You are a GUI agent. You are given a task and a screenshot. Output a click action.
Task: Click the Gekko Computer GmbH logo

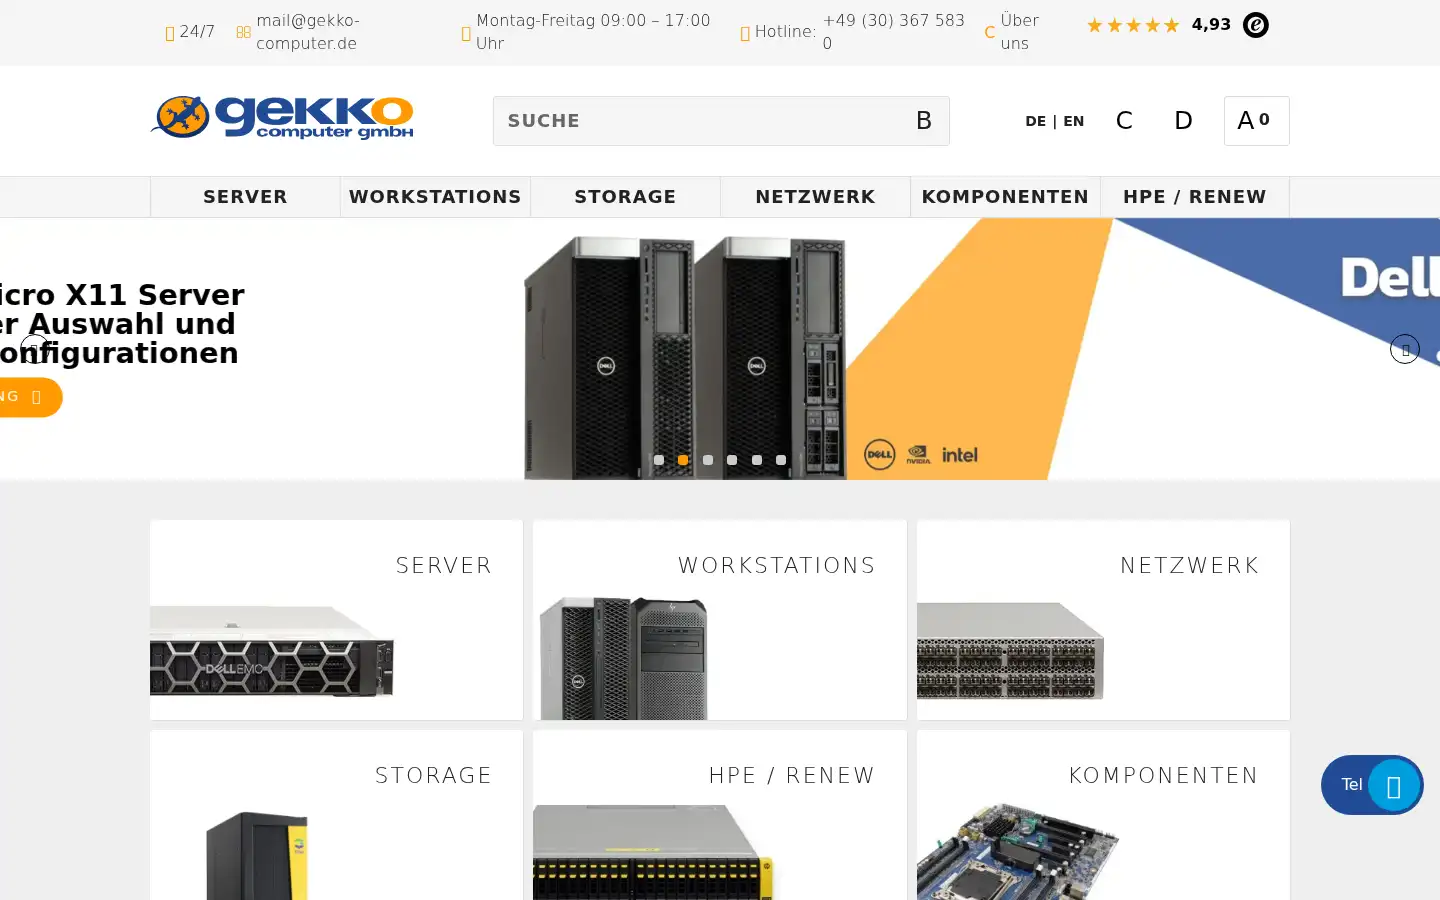click(282, 118)
